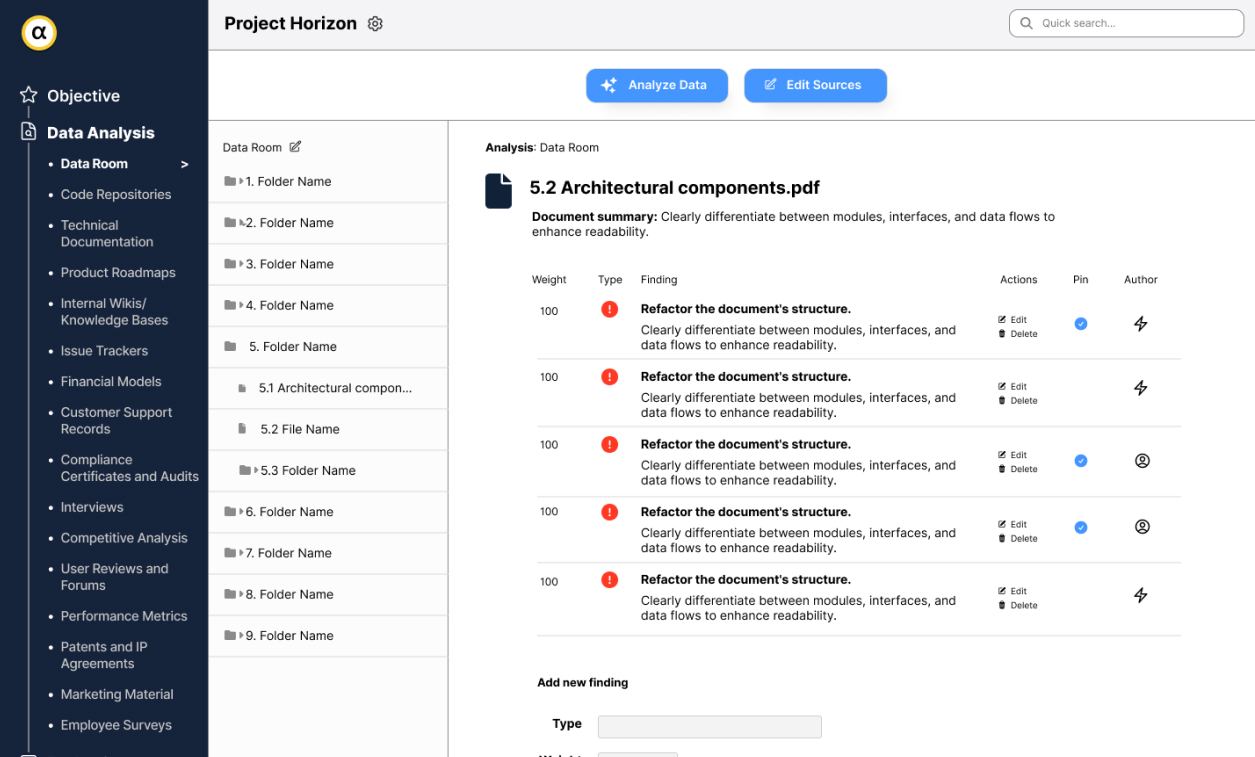
Task: Click the large document icon beside 5.2 Architectural components.pdf
Action: click(498, 190)
